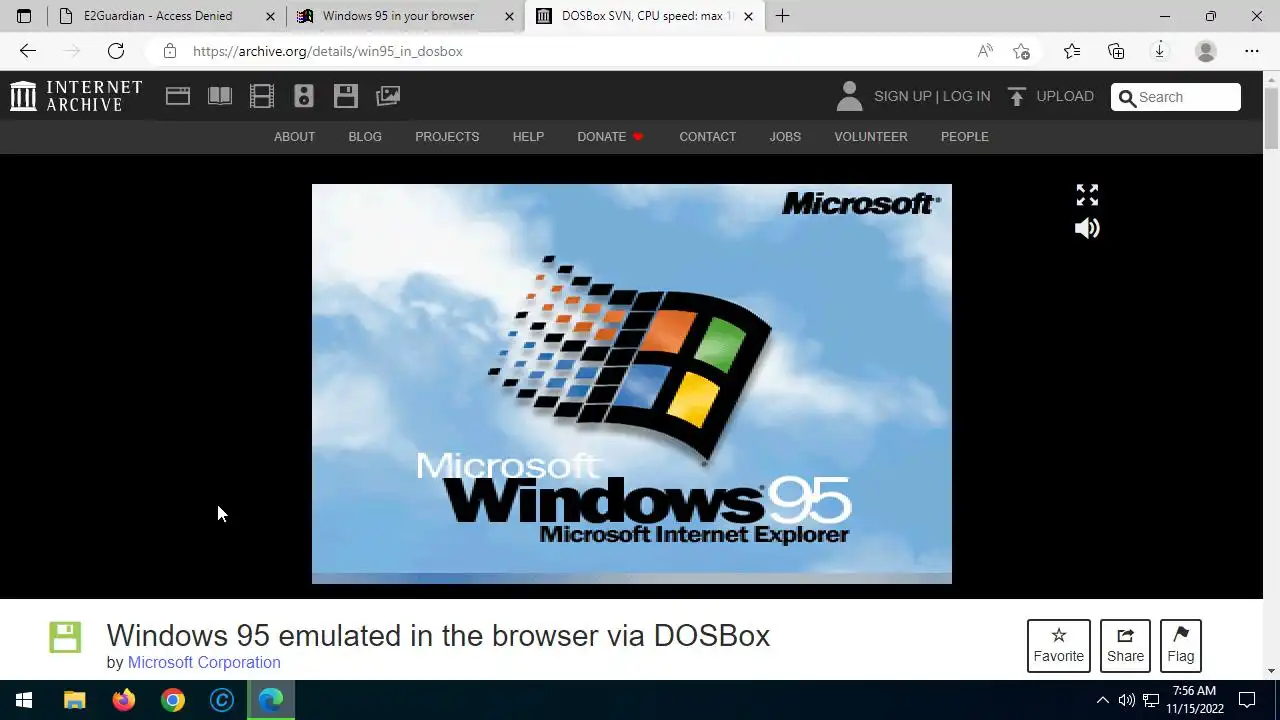The height and width of the screenshot is (720, 1280).
Task: Open Edge Settings and more menu
Action: click(1252, 51)
